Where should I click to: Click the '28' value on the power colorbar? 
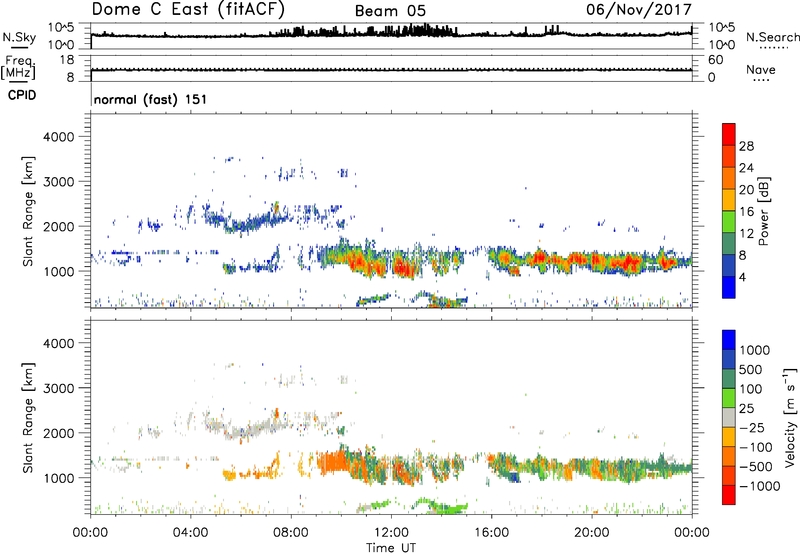746,146
